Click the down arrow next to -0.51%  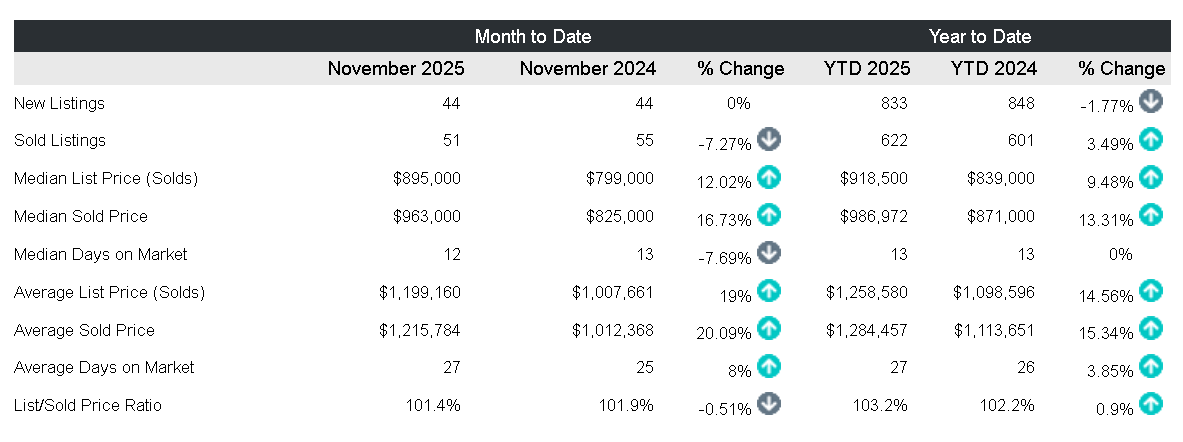click(x=769, y=403)
